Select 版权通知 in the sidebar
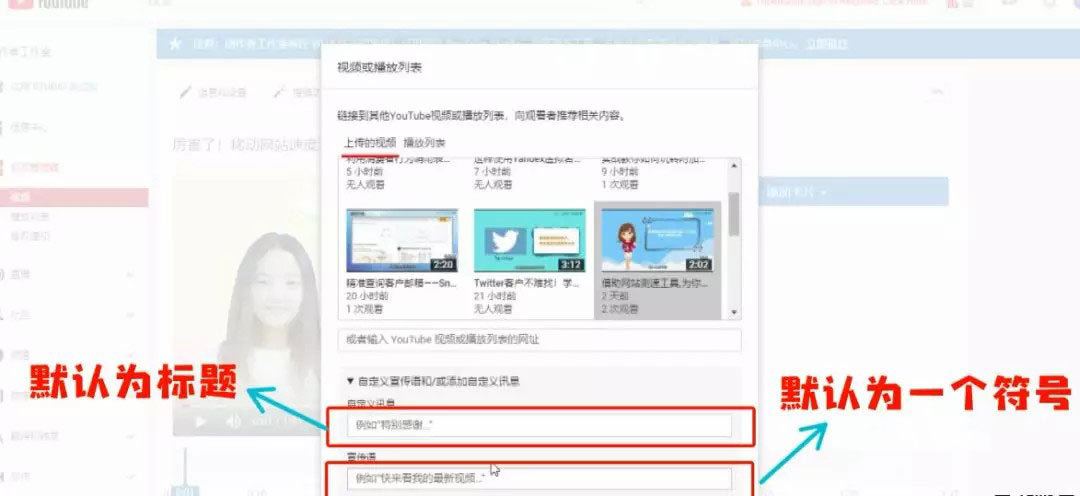Viewport: 1080px width, 496px height. tap(30, 236)
